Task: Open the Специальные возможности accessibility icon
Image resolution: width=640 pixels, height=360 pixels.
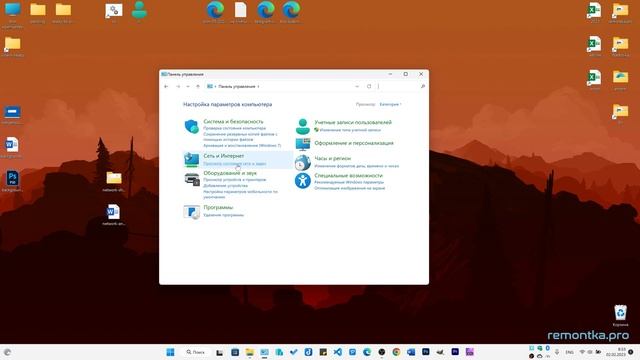Action: coord(302,180)
